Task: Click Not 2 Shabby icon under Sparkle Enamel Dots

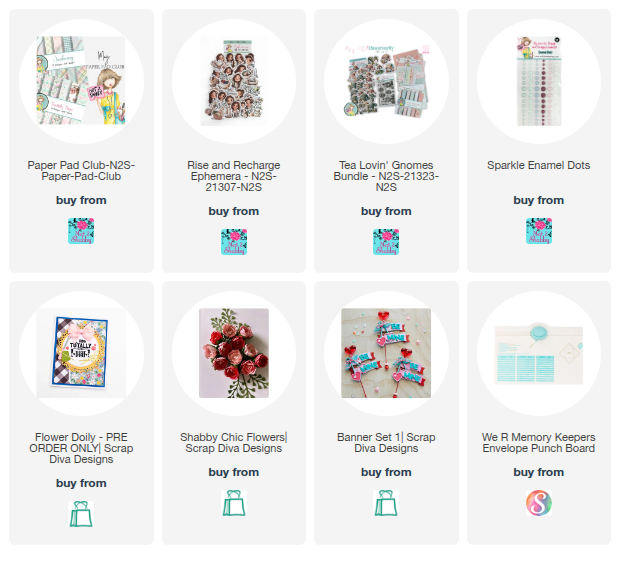Action: click(539, 231)
